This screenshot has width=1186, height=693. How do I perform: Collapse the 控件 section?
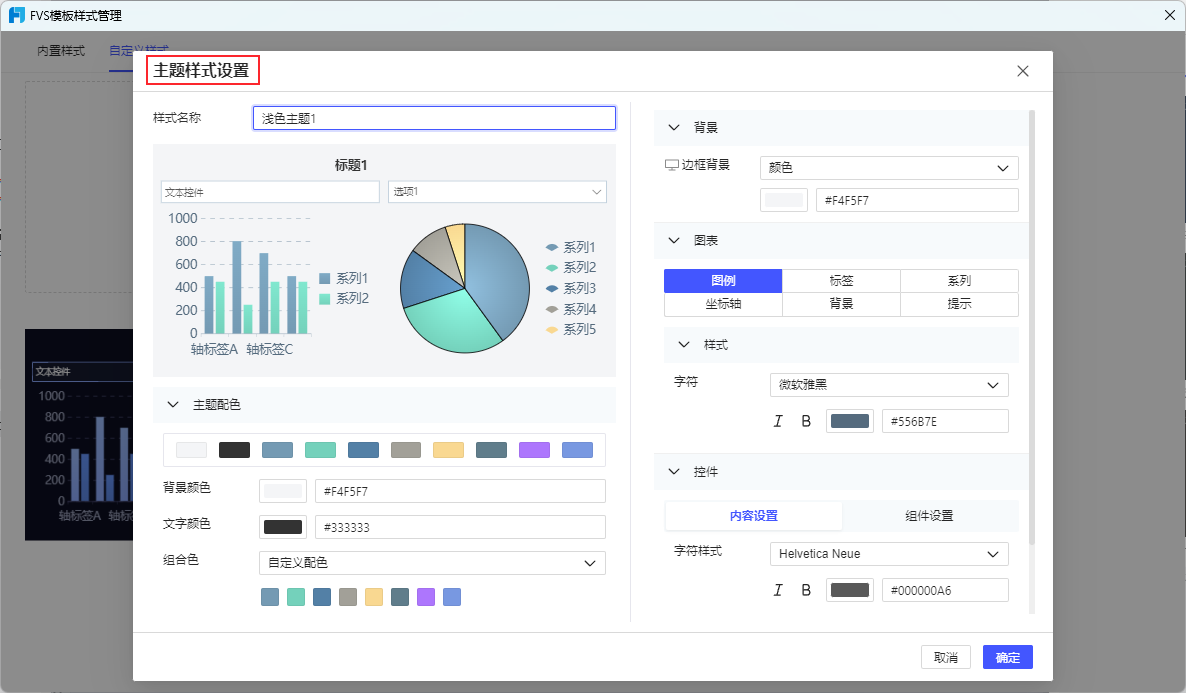pos(674,471)
